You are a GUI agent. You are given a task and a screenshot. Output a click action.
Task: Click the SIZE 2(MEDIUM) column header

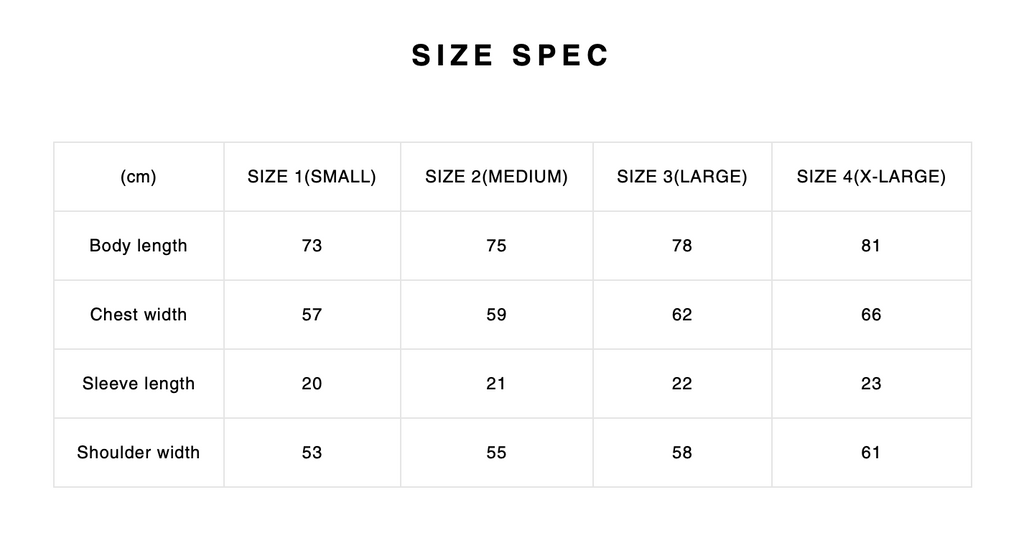pyautogui.click(x=496, y=177)
